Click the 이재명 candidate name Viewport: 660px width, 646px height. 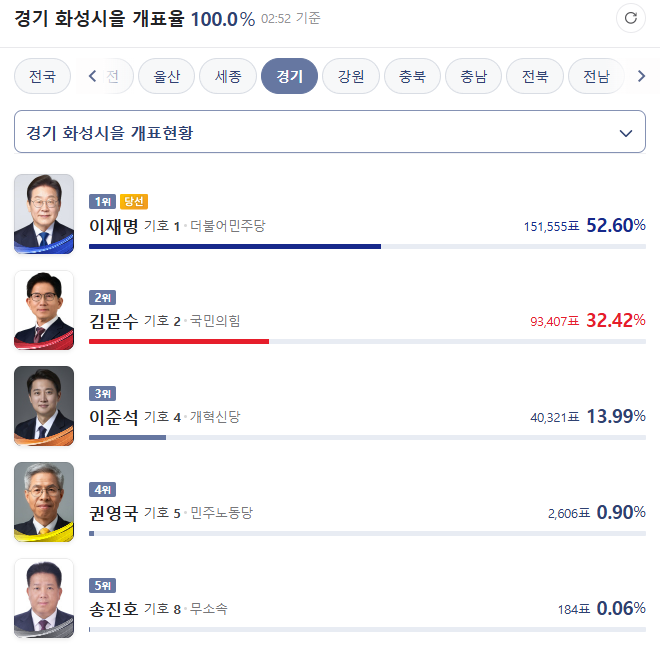[x=113, y=226]
